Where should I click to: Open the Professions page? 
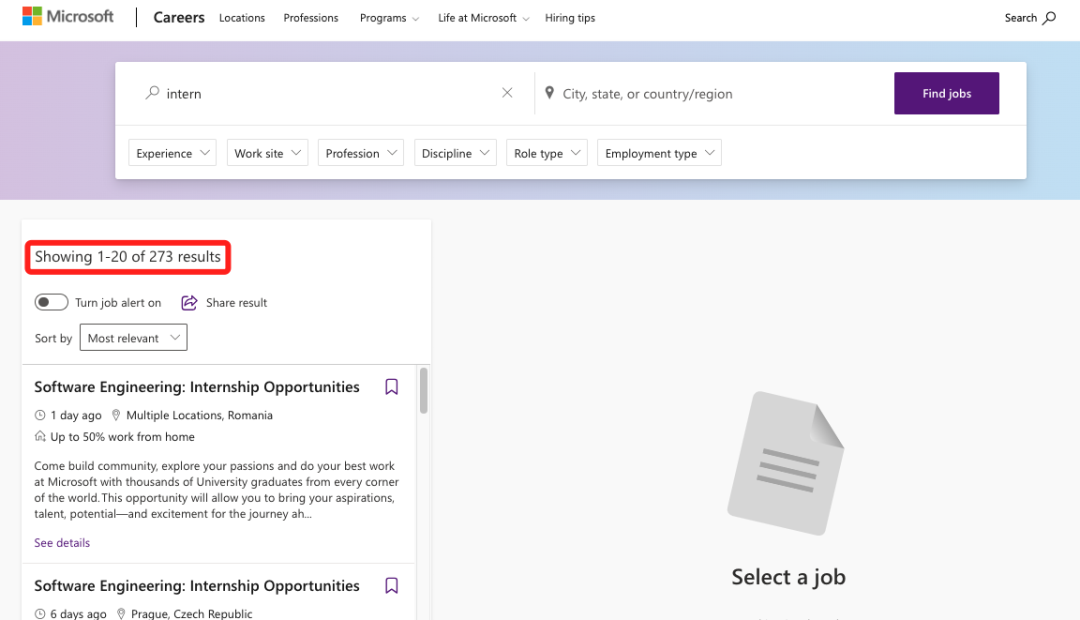coord(311,18)
